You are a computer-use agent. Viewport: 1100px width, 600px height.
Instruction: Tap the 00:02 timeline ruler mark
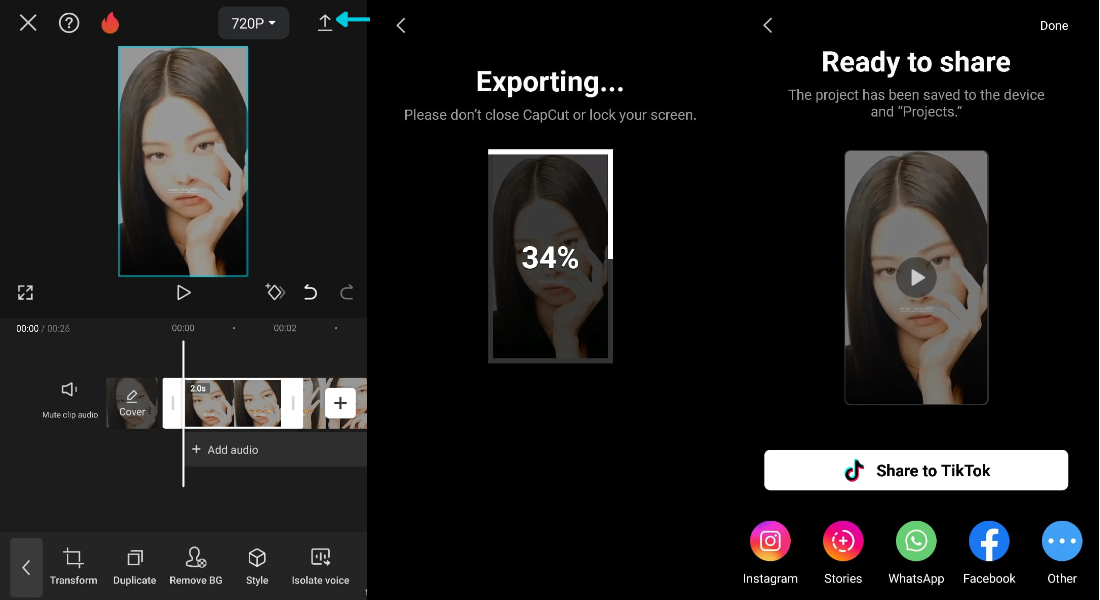point(285,328)
